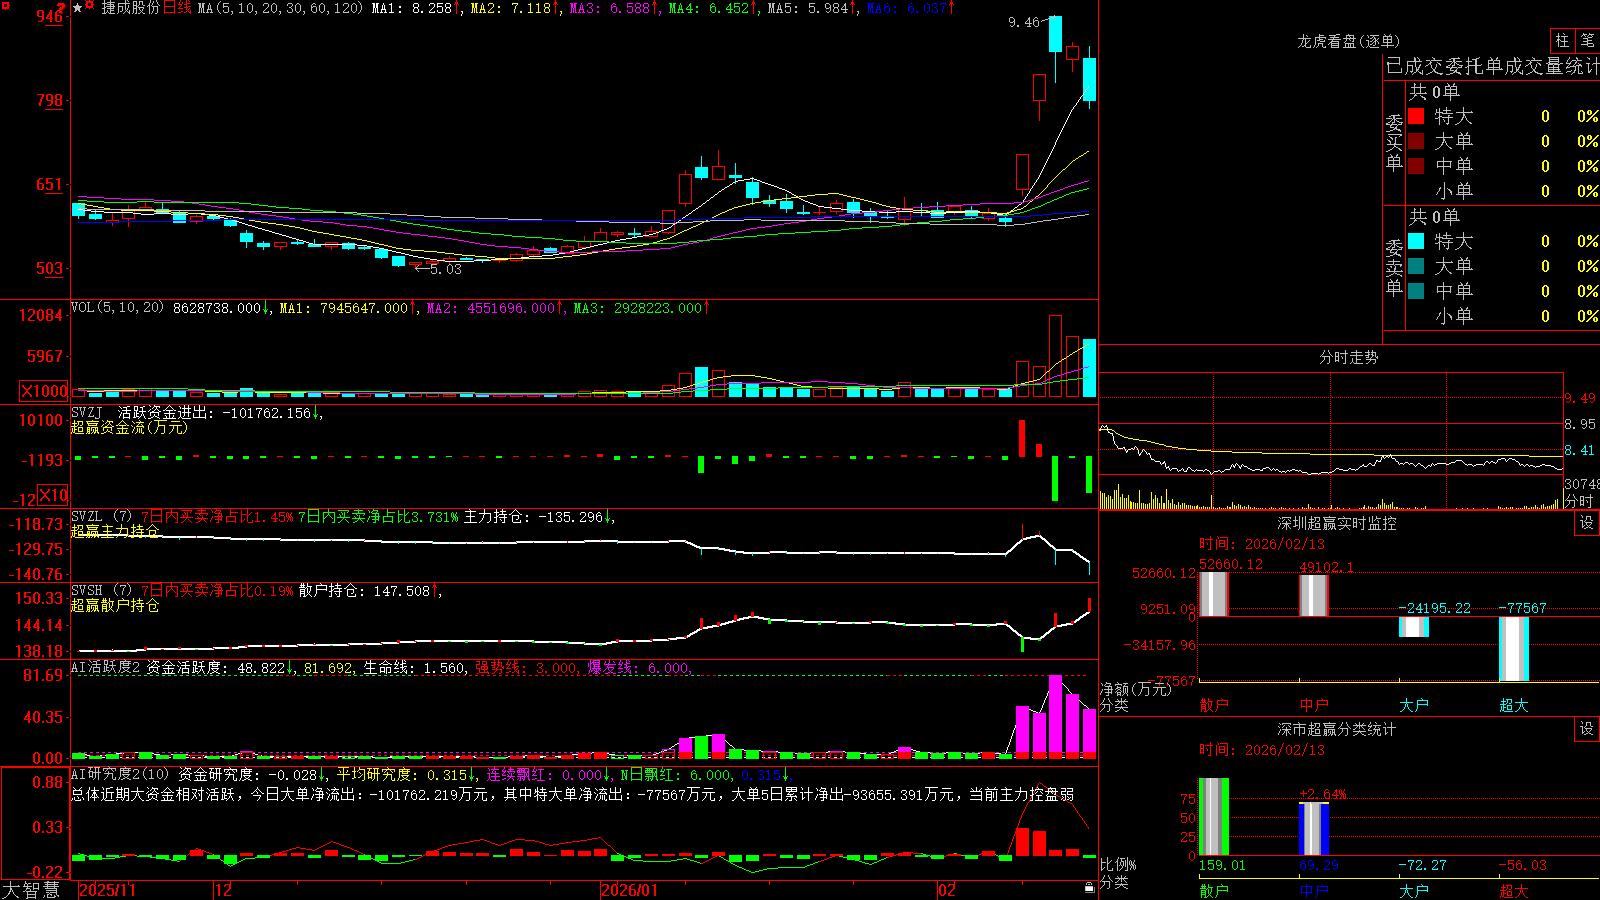
Task: Click the 比例% axis label
Action: click(1118, 865)
